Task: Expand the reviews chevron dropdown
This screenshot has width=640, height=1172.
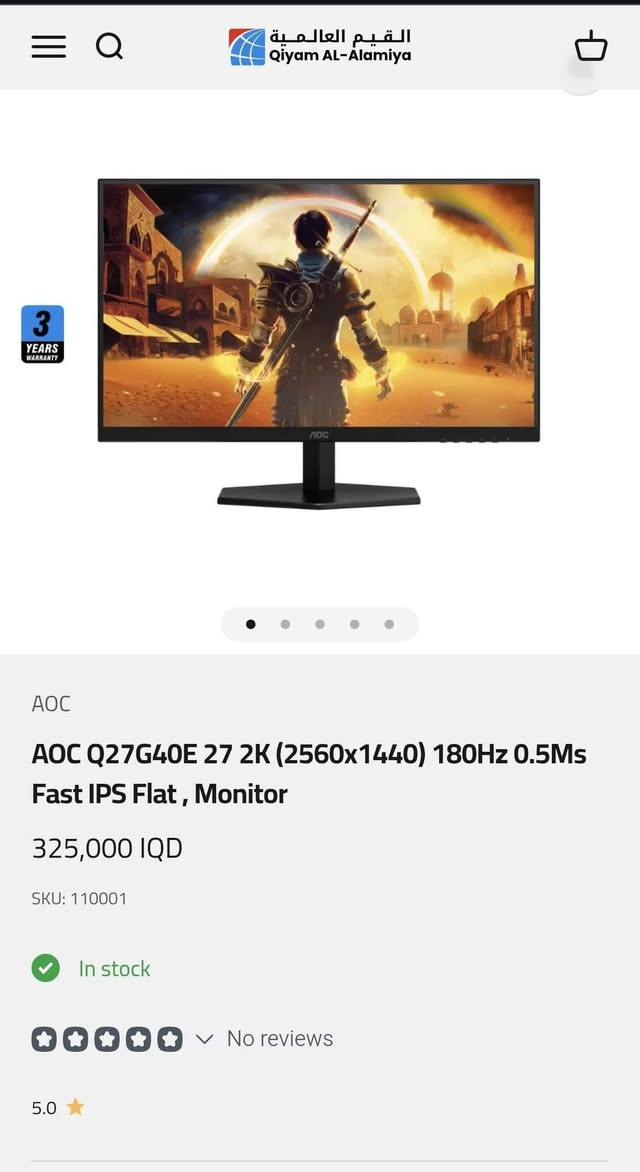Action: pos(204,1039)
